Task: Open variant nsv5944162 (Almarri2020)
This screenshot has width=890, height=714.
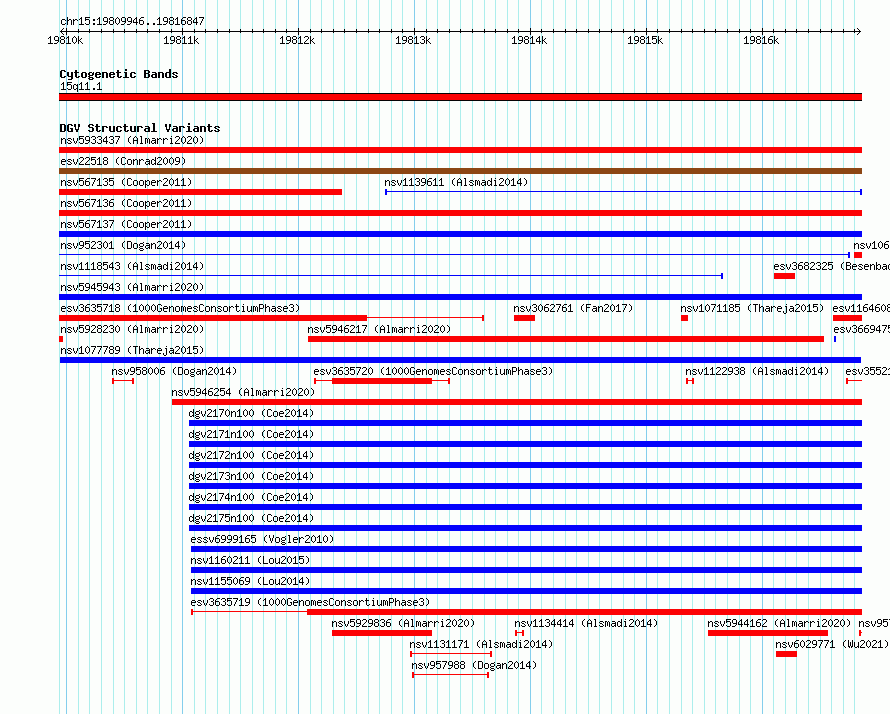Action: click(779, 623)
